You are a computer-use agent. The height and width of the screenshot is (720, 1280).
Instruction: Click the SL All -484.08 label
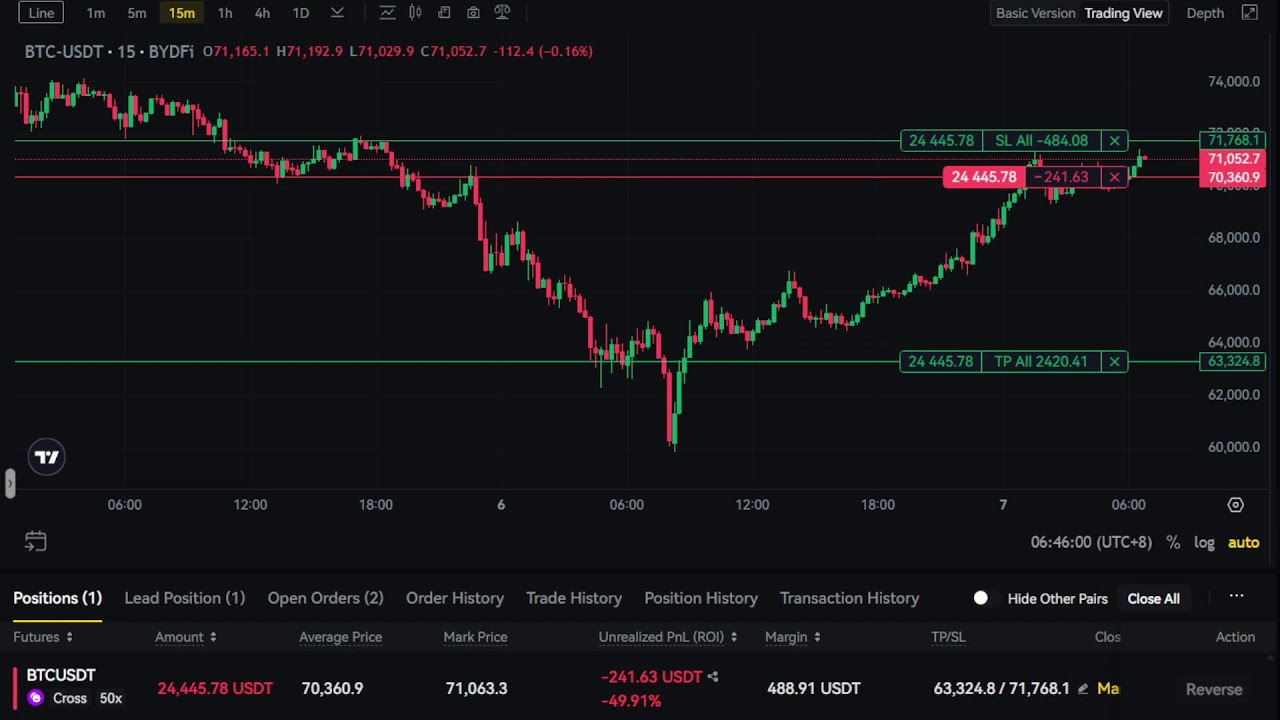(x=1041, y=141)
